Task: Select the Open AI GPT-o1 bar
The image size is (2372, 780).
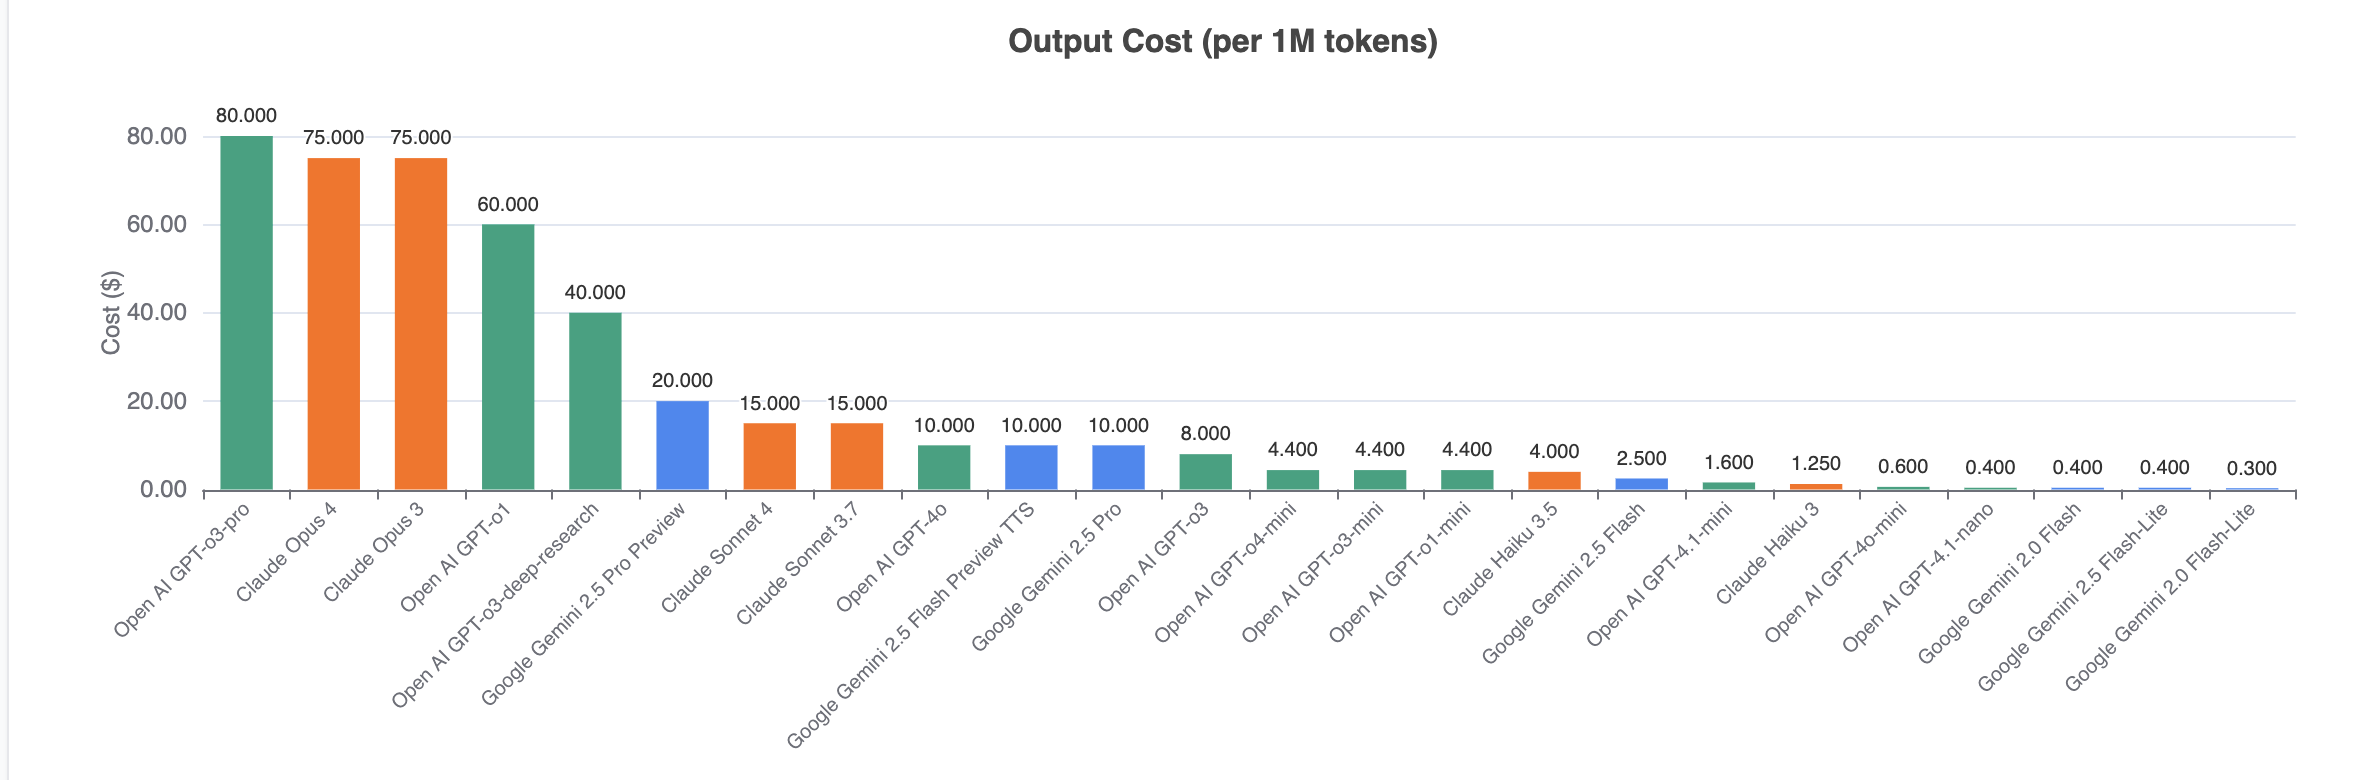Action: 508,357
